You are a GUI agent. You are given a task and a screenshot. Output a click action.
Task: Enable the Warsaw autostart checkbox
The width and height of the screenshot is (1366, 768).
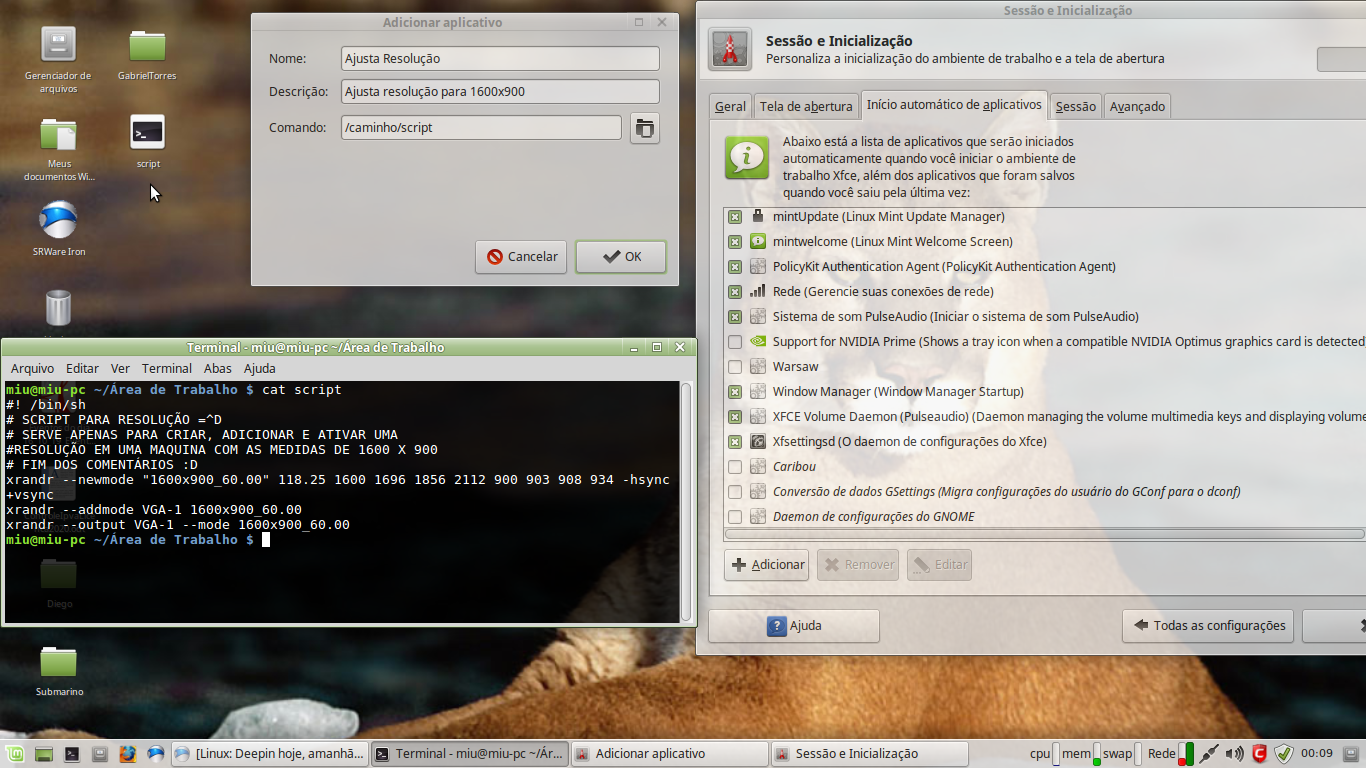735,367
